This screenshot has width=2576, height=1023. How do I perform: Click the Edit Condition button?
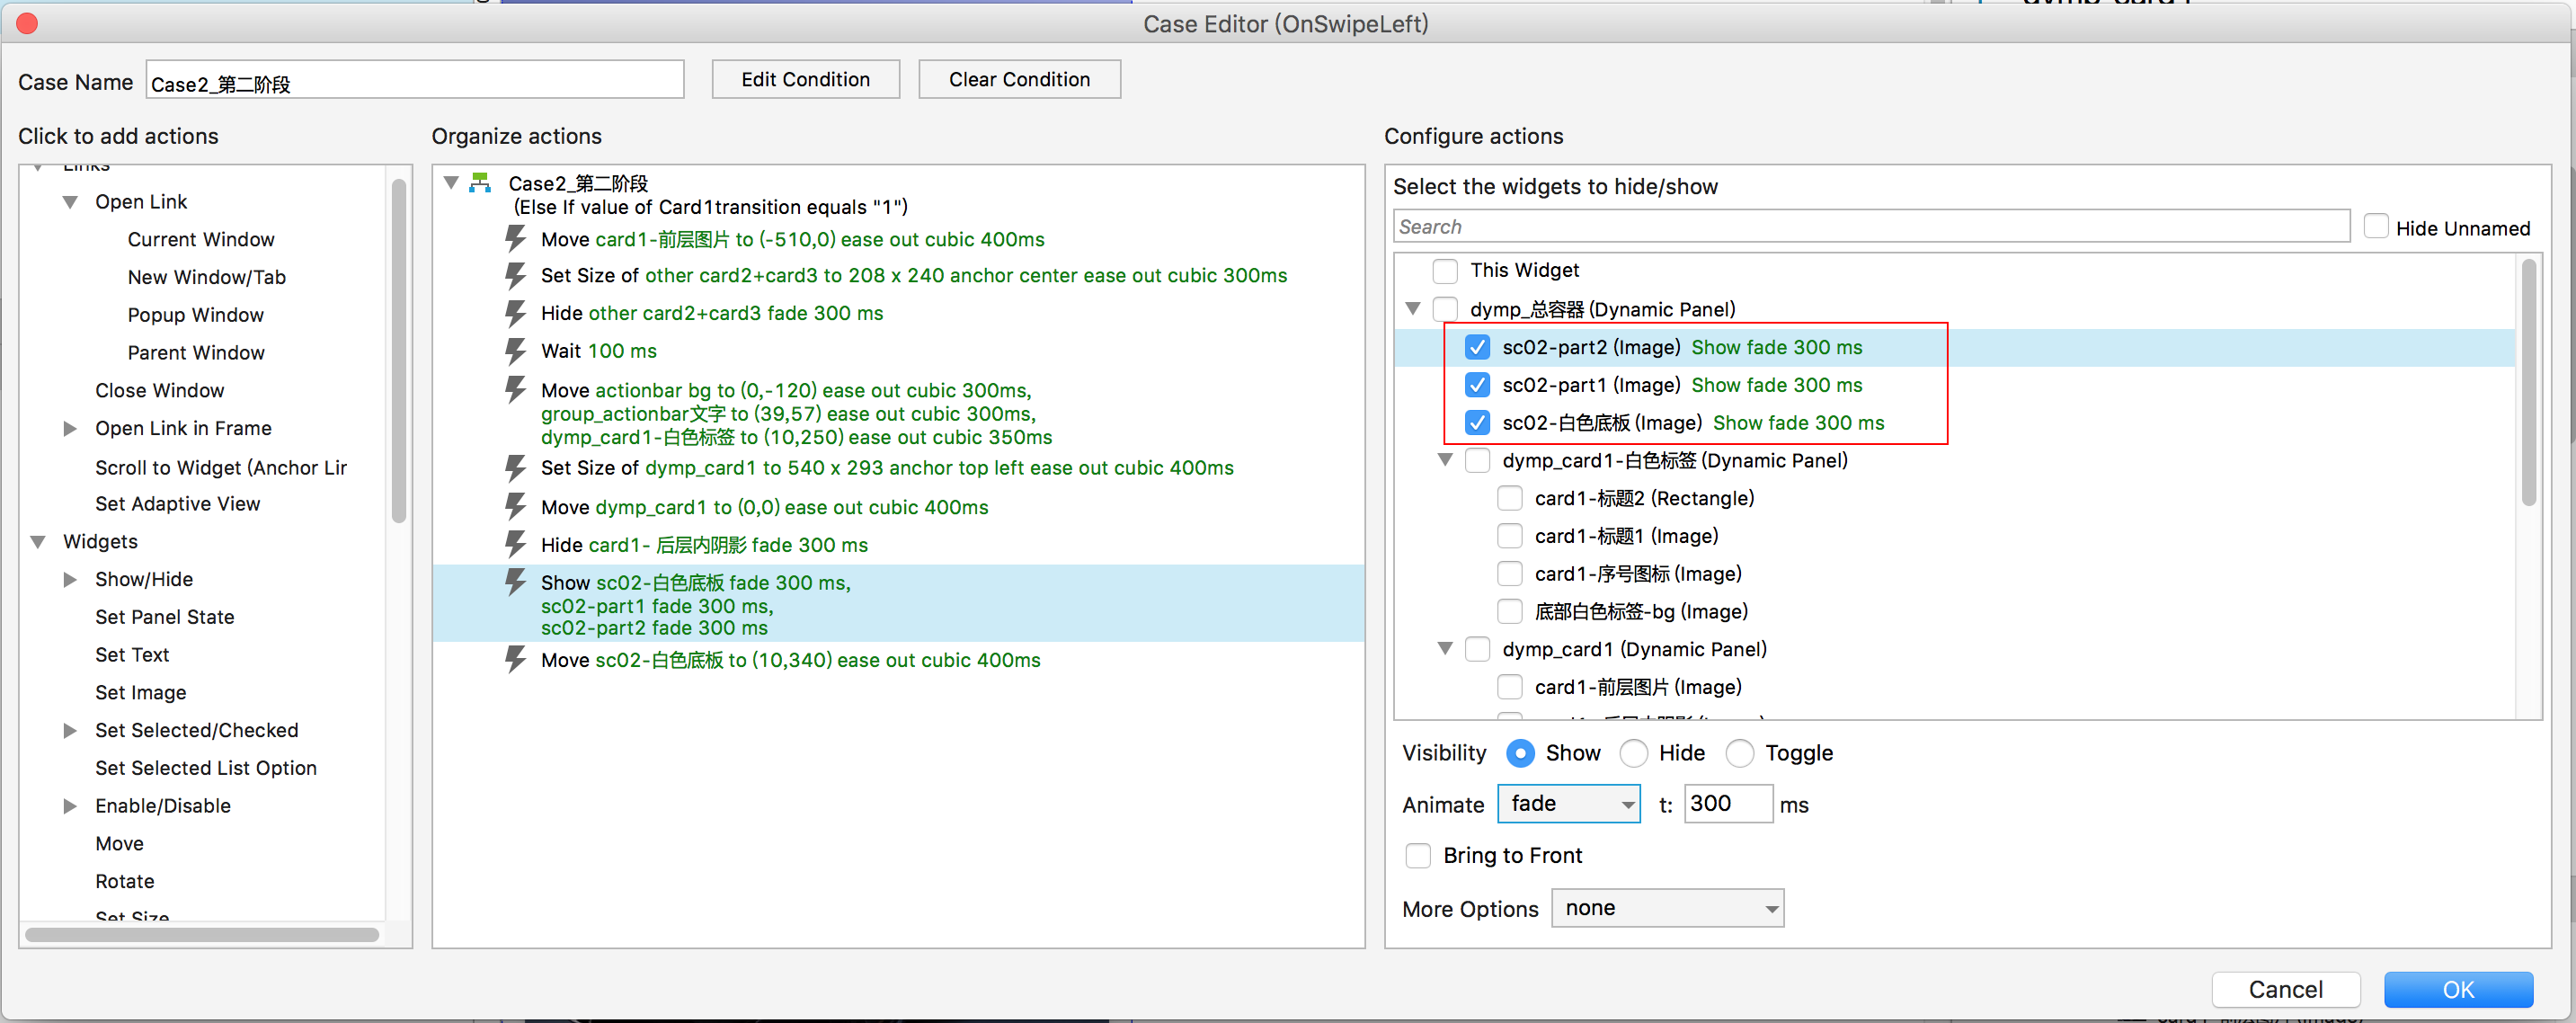804,79
